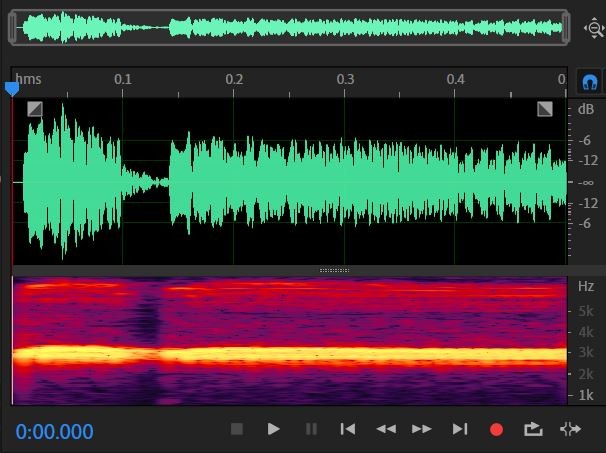The width and height of the screenshot is (606, 453).
Task: Click the blue playhead marker
Action: [12, 89]
